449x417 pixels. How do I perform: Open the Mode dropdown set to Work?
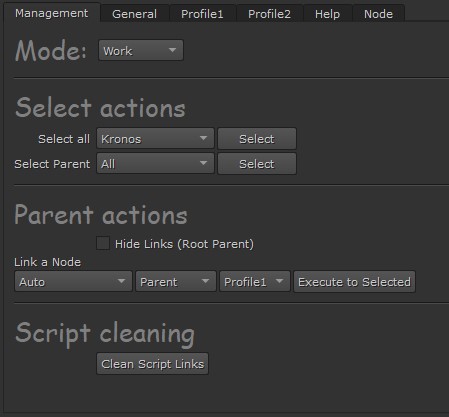click(x=141, y=50)
